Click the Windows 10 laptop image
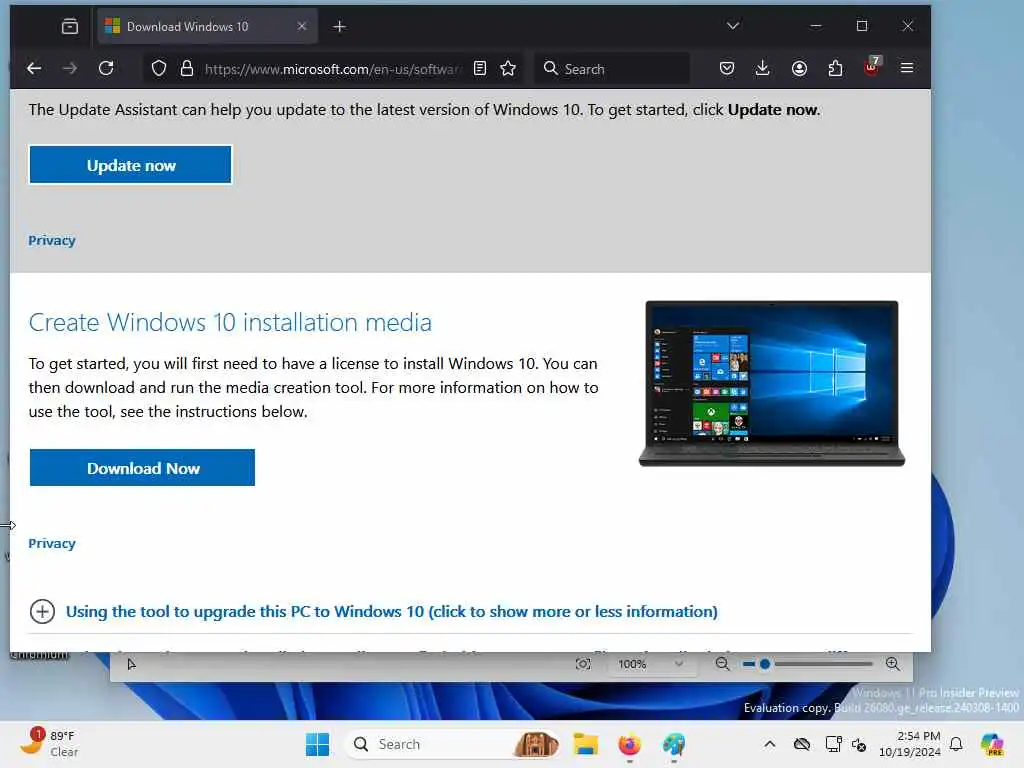Image resolution: width=1024 pixels, height=768 pixels. [x=771, y=383]
